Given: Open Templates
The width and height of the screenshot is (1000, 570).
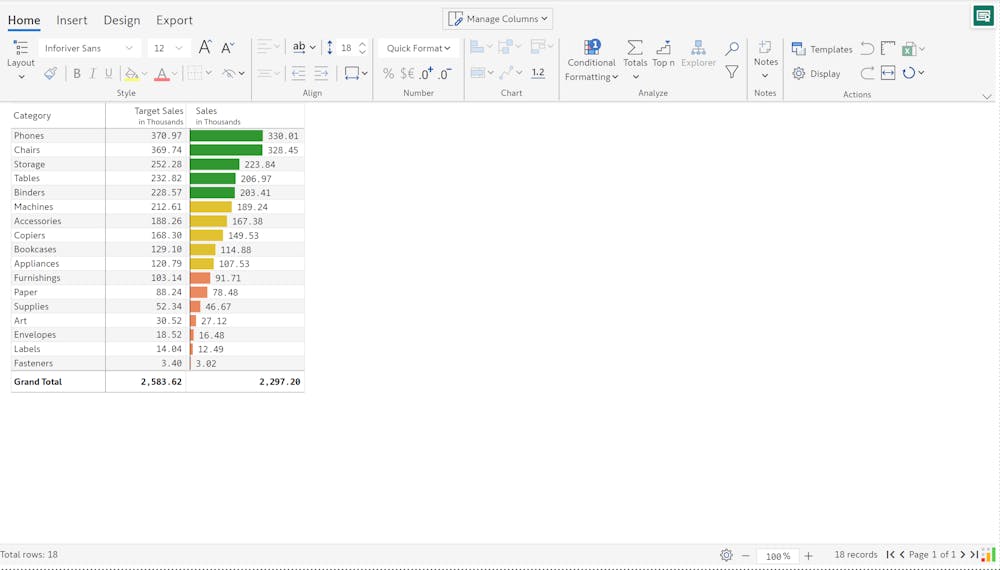Looking at the screenshot, I should [x=821, y=48].
